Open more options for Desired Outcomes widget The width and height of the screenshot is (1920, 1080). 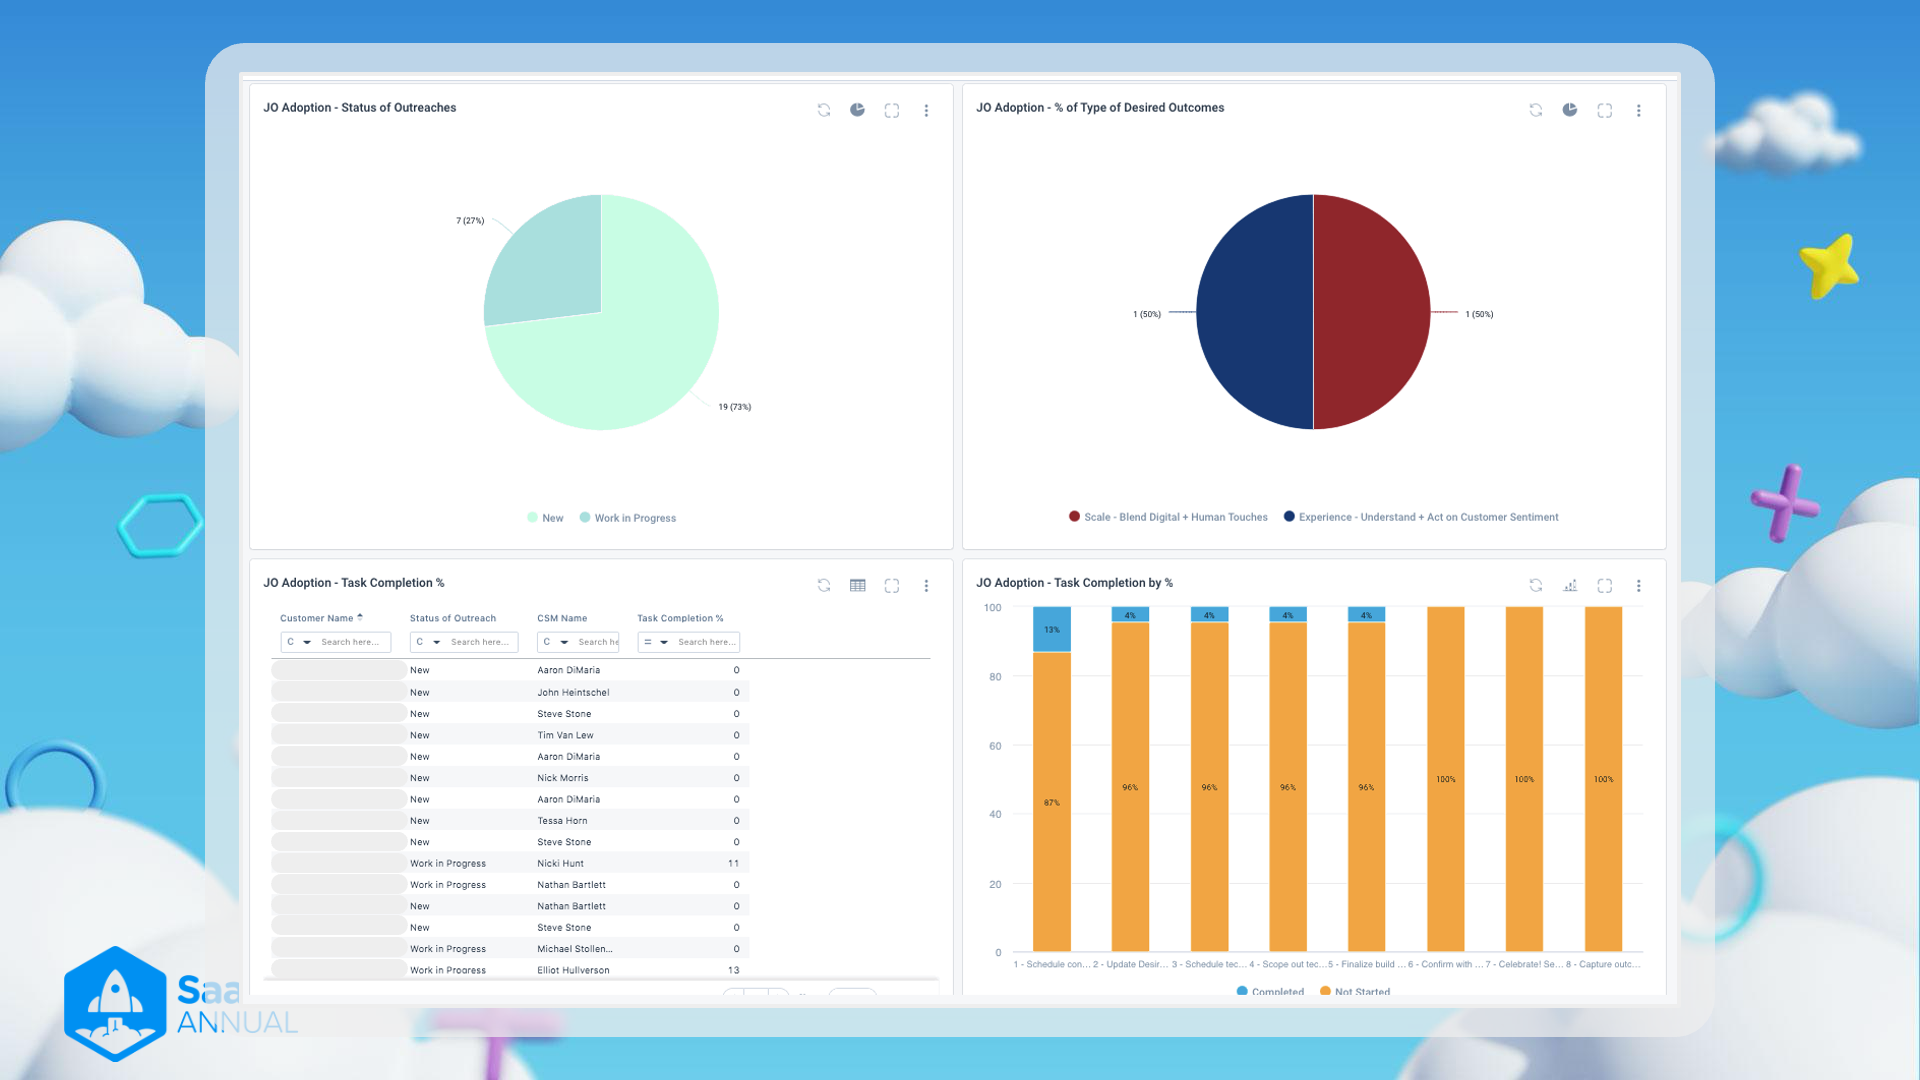click(x=1639, y=110)
